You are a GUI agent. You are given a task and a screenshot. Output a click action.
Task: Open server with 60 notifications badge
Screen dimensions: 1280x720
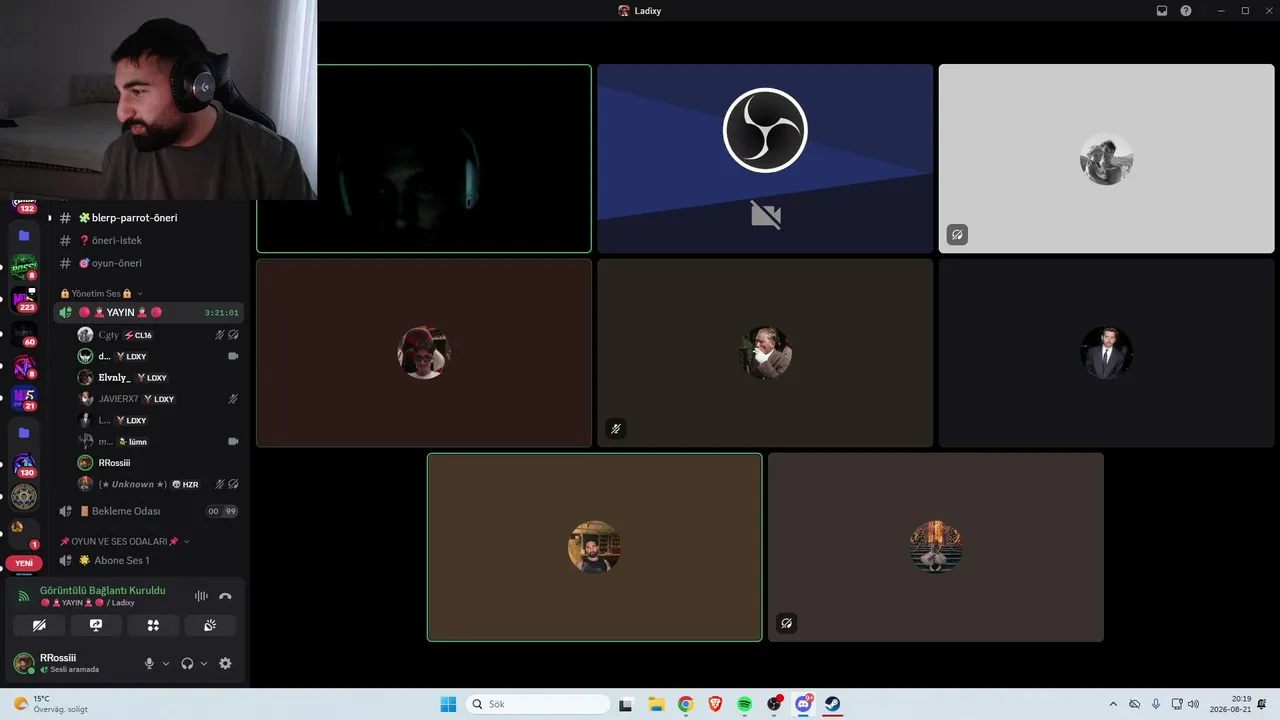tap(24, 334)
